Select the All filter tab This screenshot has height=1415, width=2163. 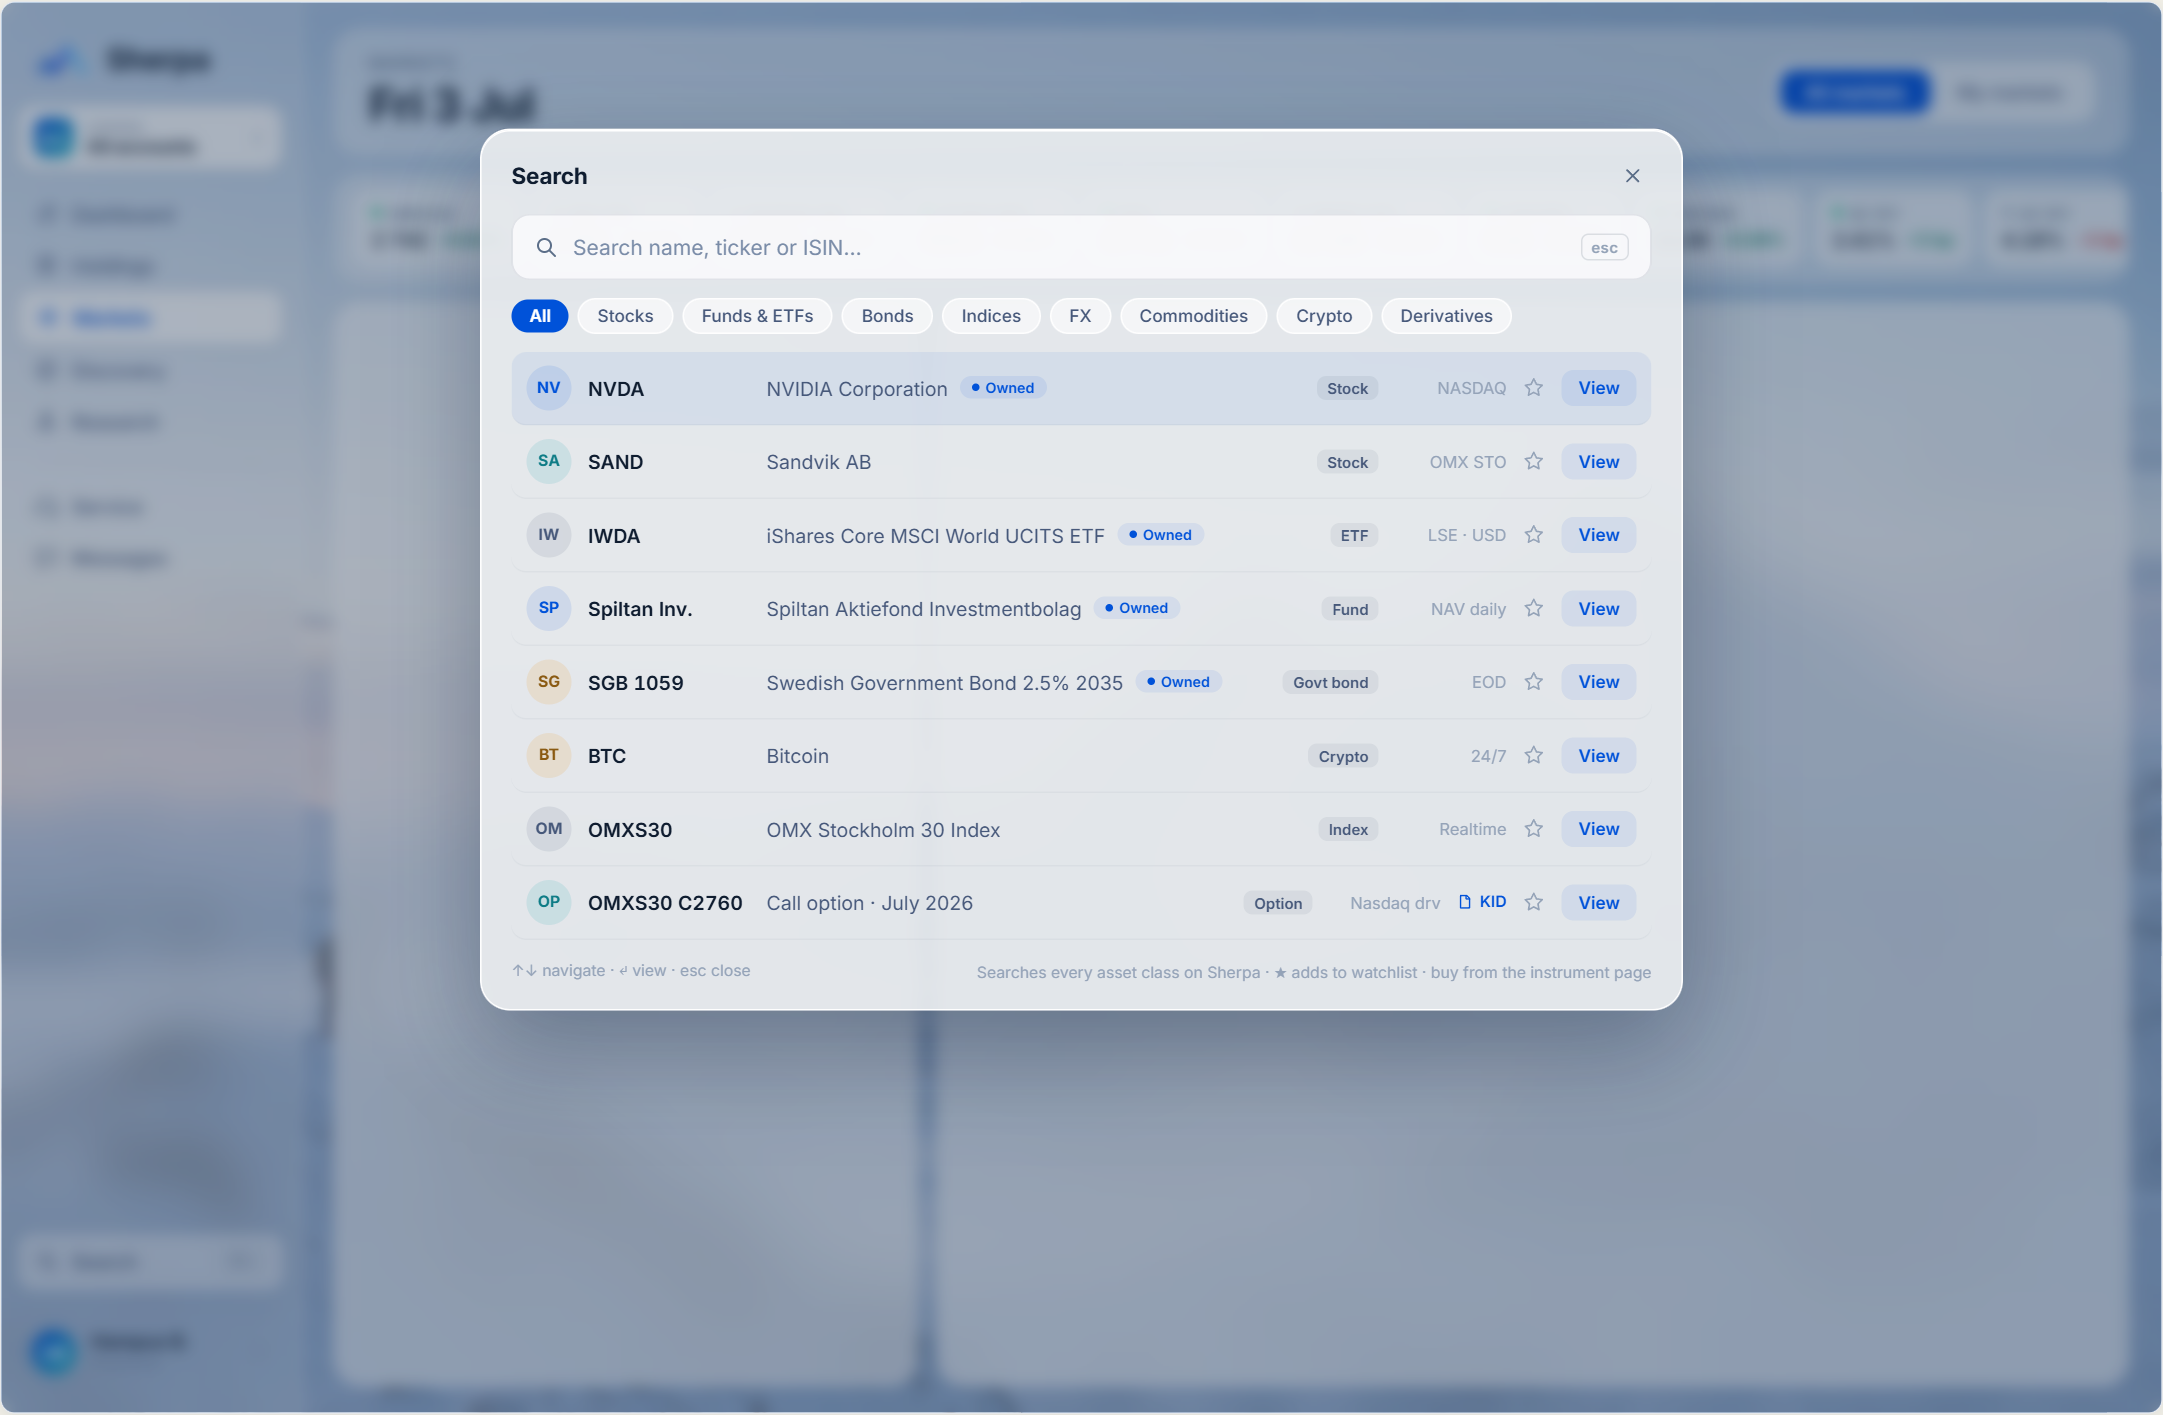point(540,316)
